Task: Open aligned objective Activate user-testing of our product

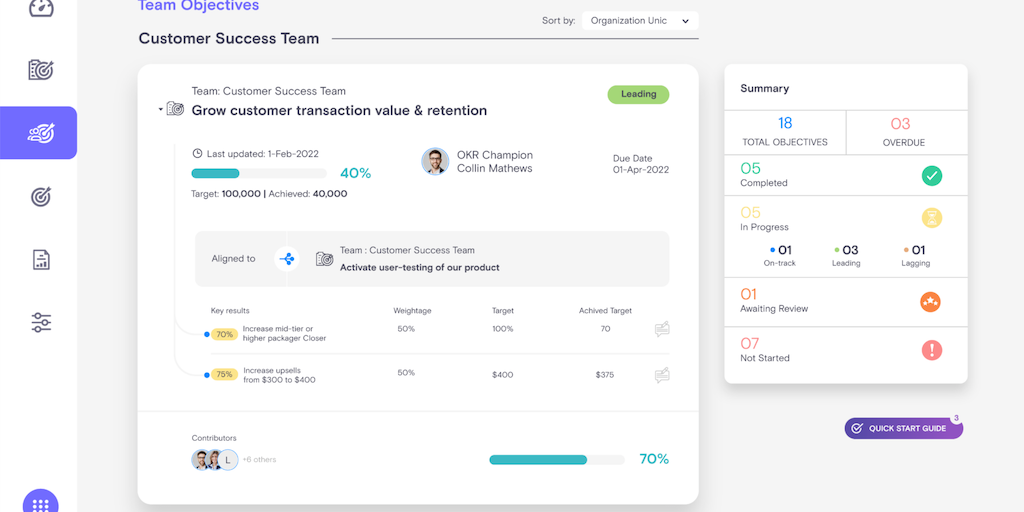Action: [419, 267]
